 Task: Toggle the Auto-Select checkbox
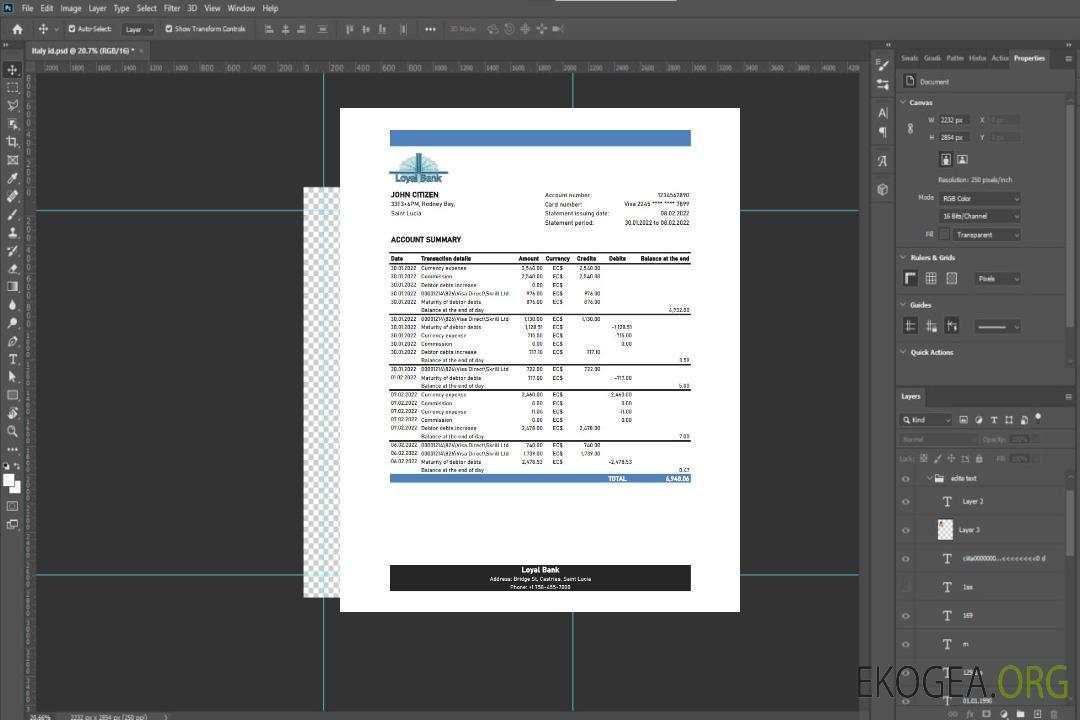coord(72,29)
